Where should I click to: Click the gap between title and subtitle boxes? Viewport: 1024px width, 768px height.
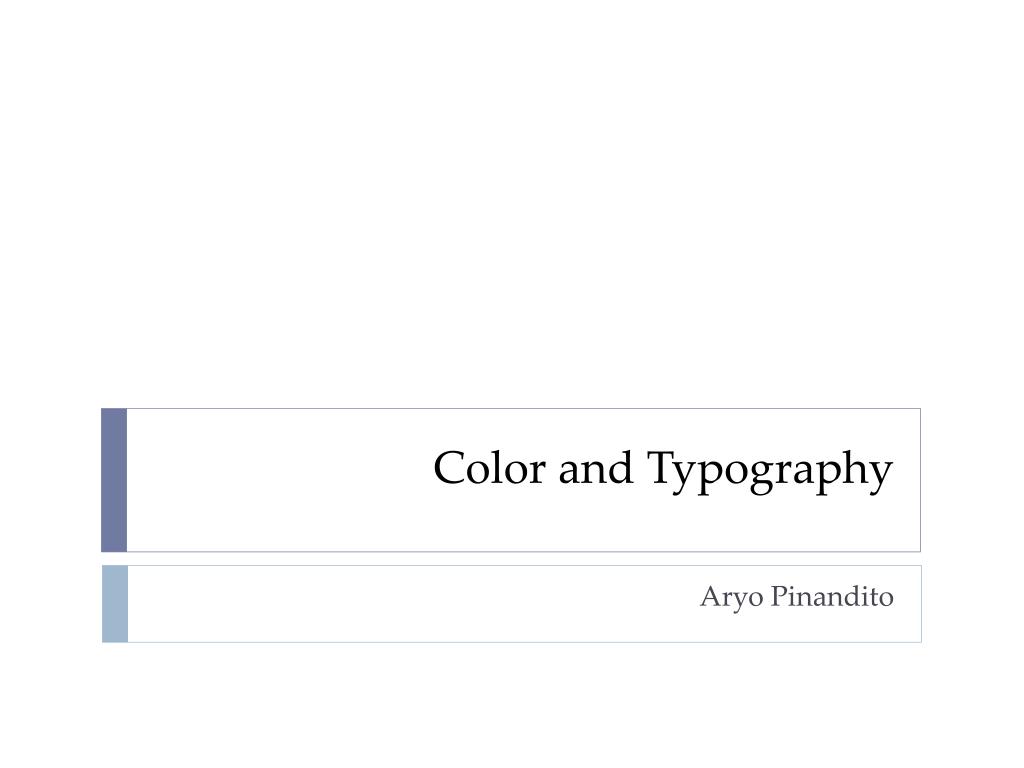tap(512, 559)
